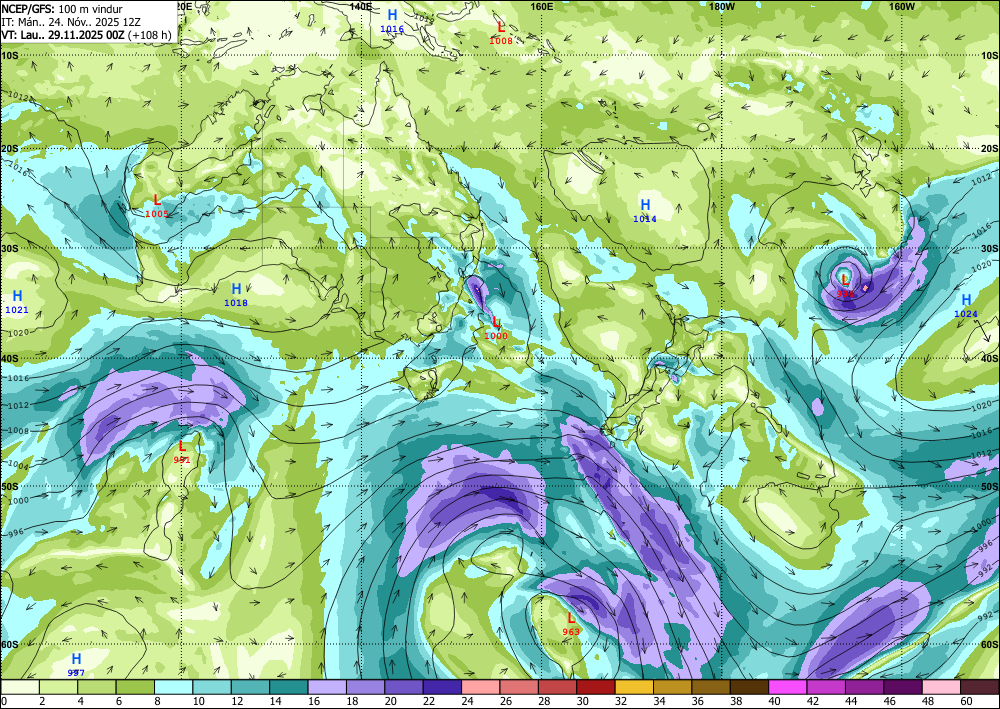Click the legend swatch between 18 and 20
Image resolution: width=1000 pixels, height=709 pixels.
(365, 687)
